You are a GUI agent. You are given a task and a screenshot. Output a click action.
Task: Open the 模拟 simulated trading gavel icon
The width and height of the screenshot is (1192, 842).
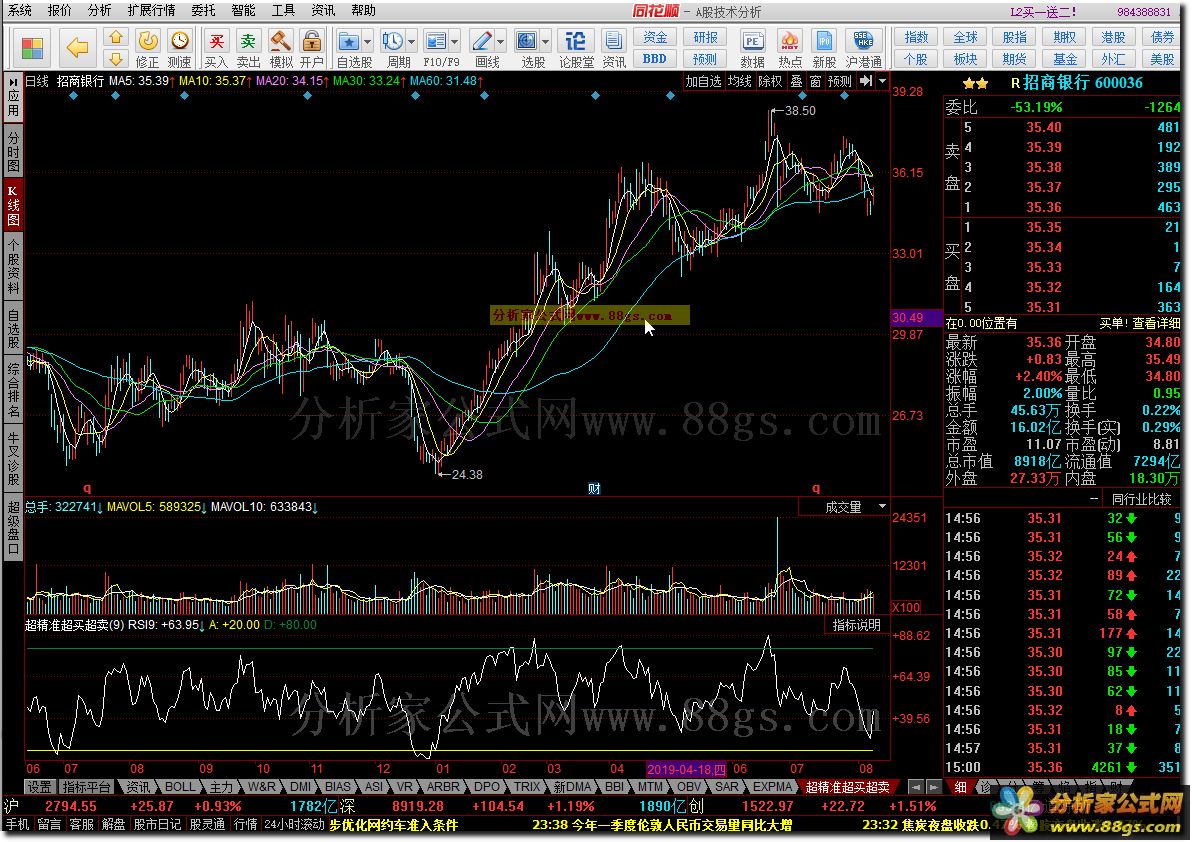tap(281, 49)
